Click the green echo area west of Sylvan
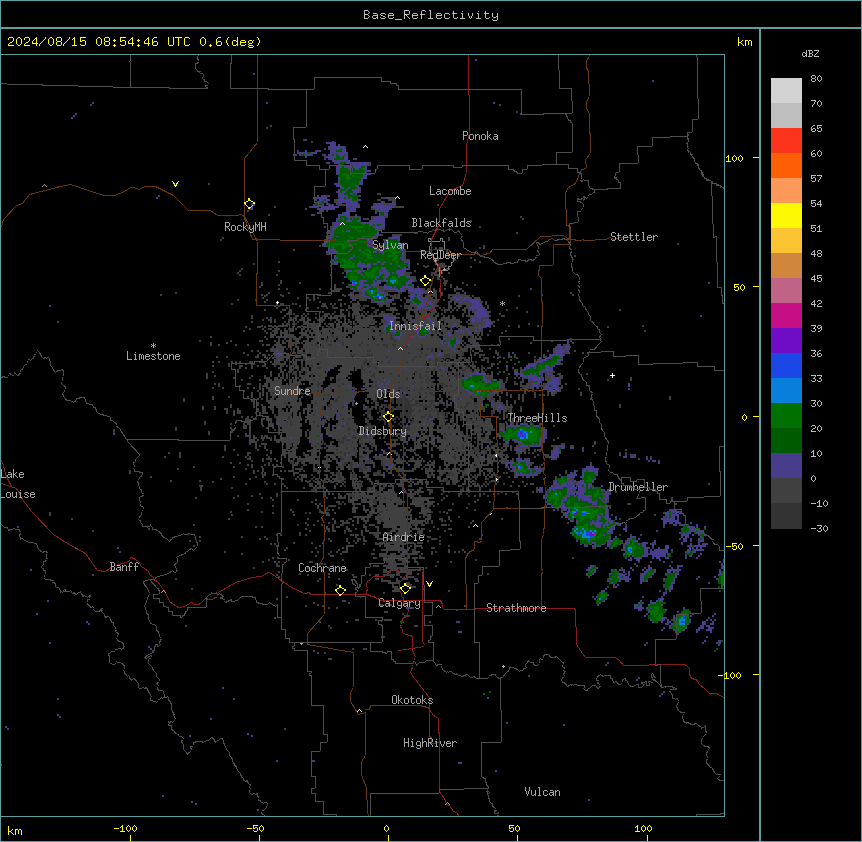This screenshot has height=842, width=862. 352,245
